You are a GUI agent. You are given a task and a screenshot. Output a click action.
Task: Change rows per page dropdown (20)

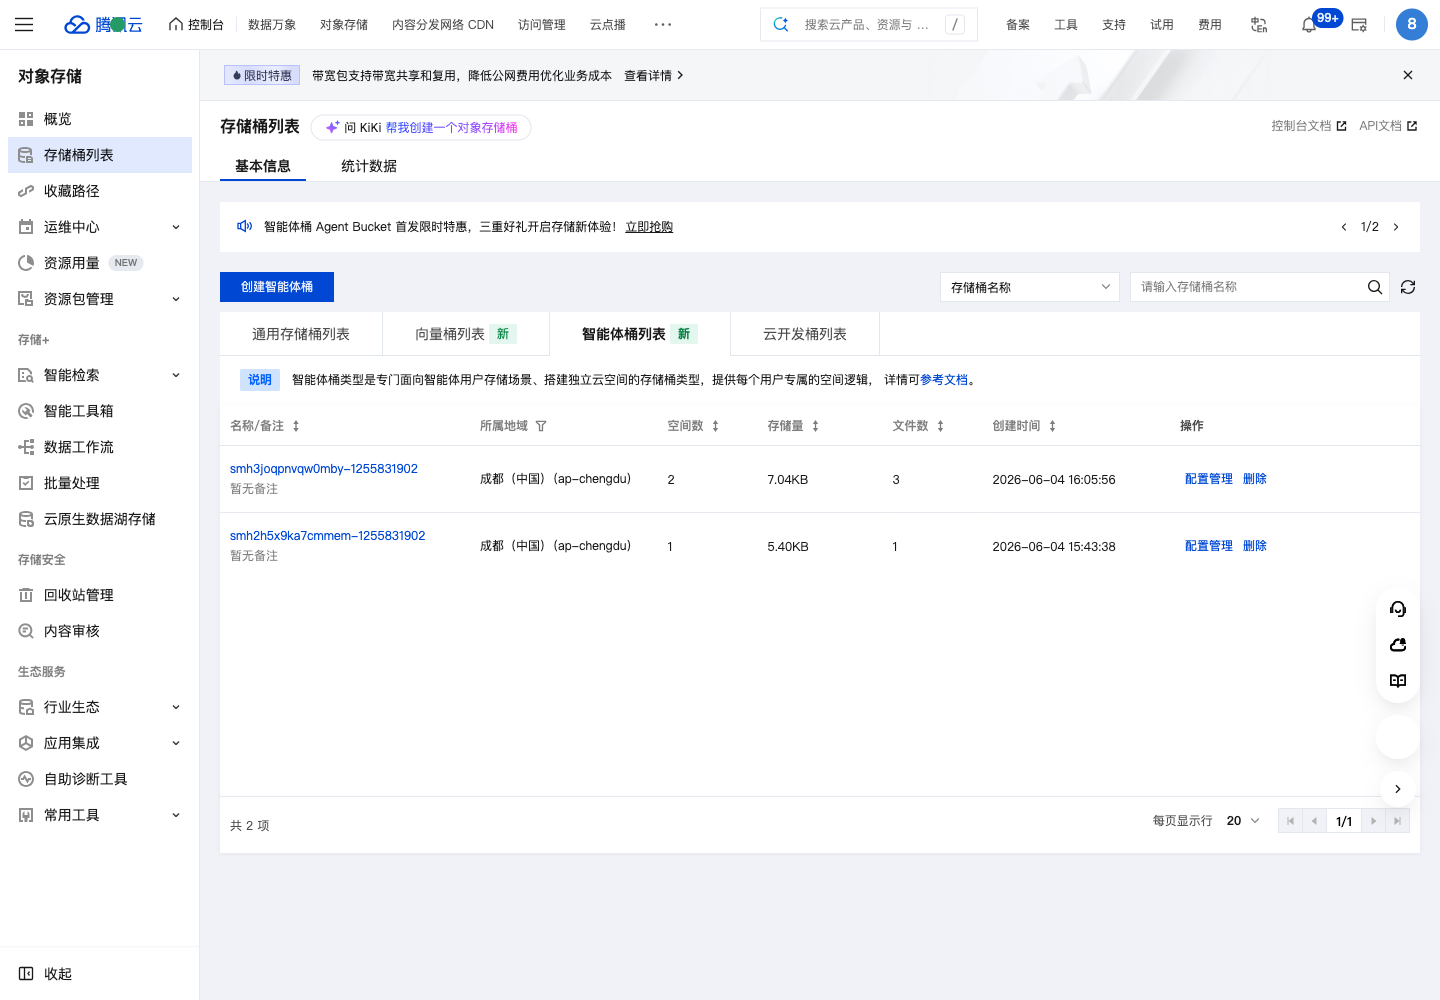(1243, 821)
